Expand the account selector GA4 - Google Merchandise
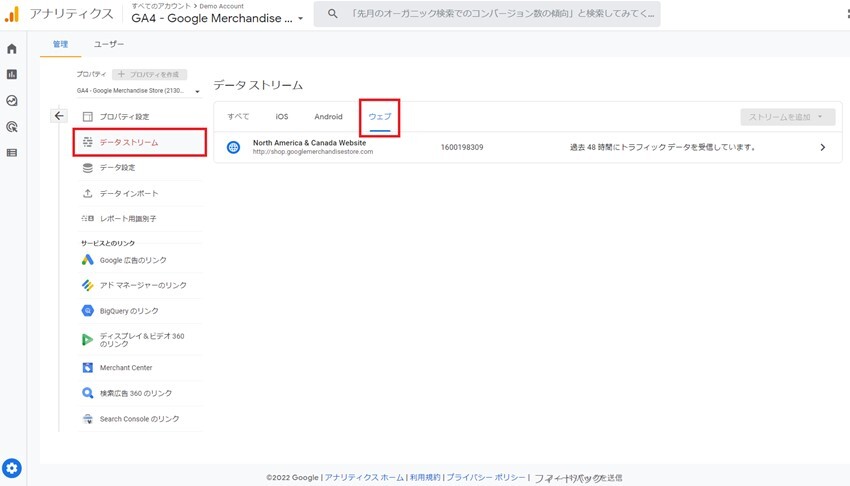 click(218, 18)
